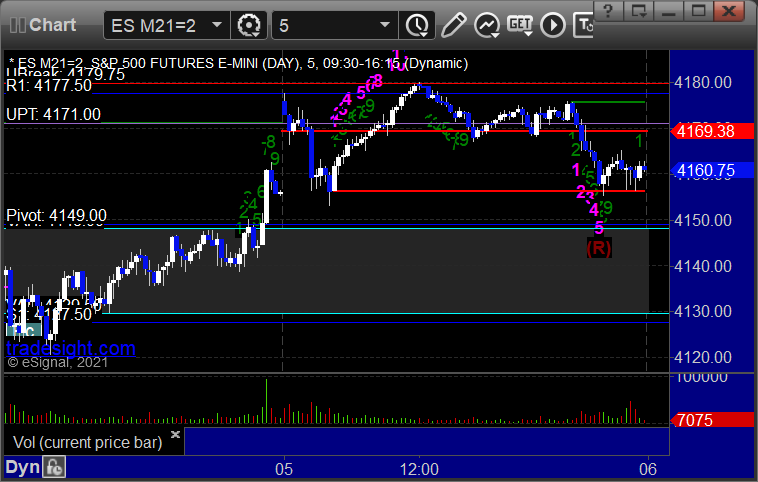Viewport: 758px width, 482px height.
Task: Open the chart type line icon
Action: click(487, 25)
